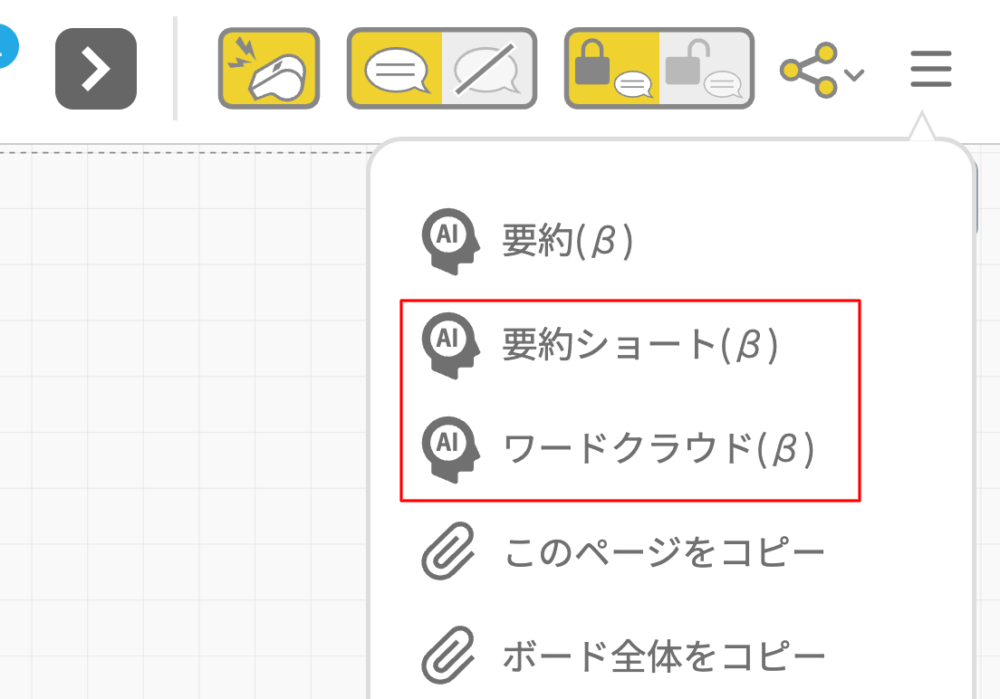Click the blue circle at the toolbar edge

pyautogui.click(x=6, y=46)
